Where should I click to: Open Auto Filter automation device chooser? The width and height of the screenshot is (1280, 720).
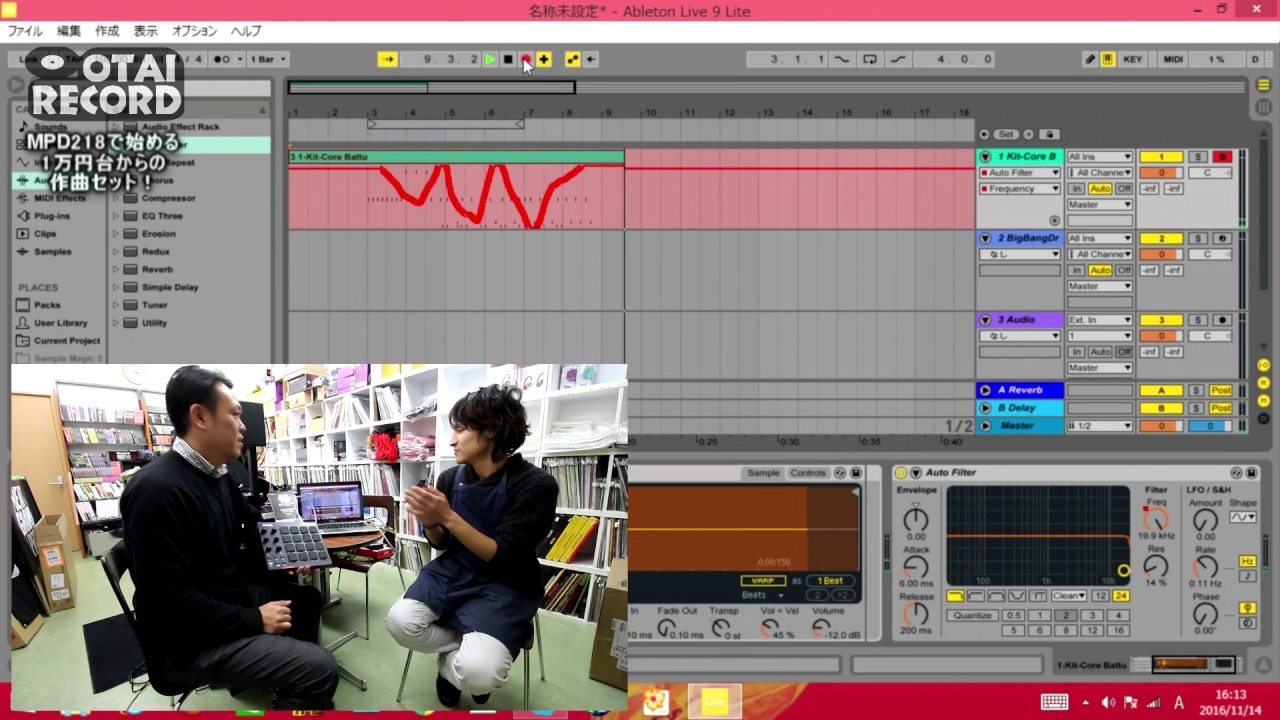(x=1020, y=173)
